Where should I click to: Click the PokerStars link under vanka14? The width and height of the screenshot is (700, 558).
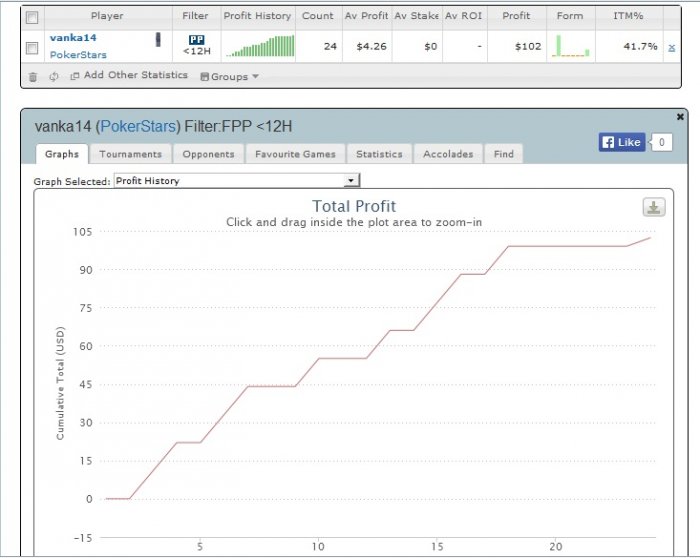[x=78, y=55]
